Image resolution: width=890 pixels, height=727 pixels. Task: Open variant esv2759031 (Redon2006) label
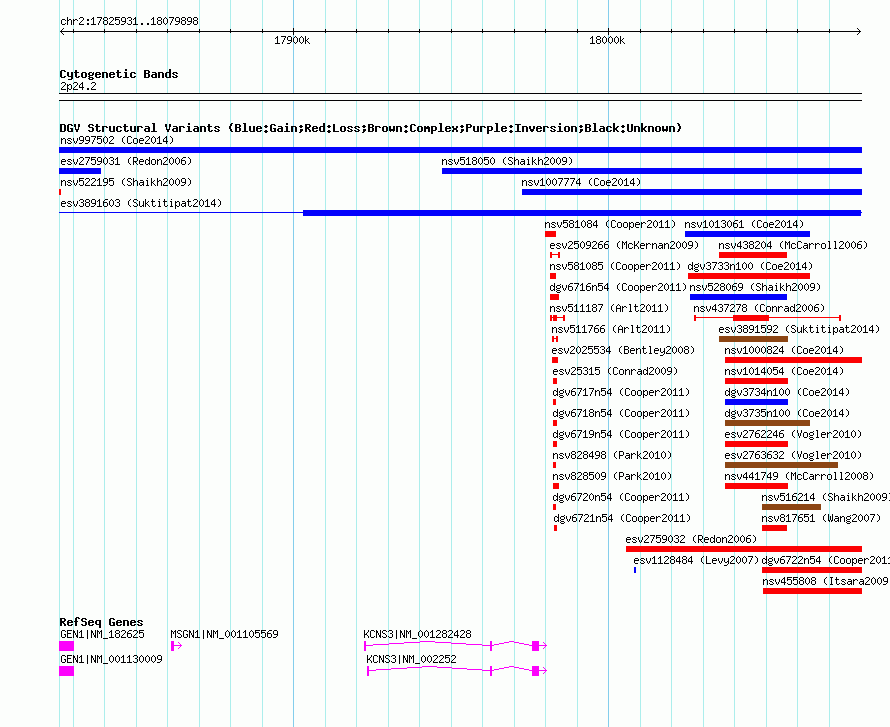click(x=126, y=161)
